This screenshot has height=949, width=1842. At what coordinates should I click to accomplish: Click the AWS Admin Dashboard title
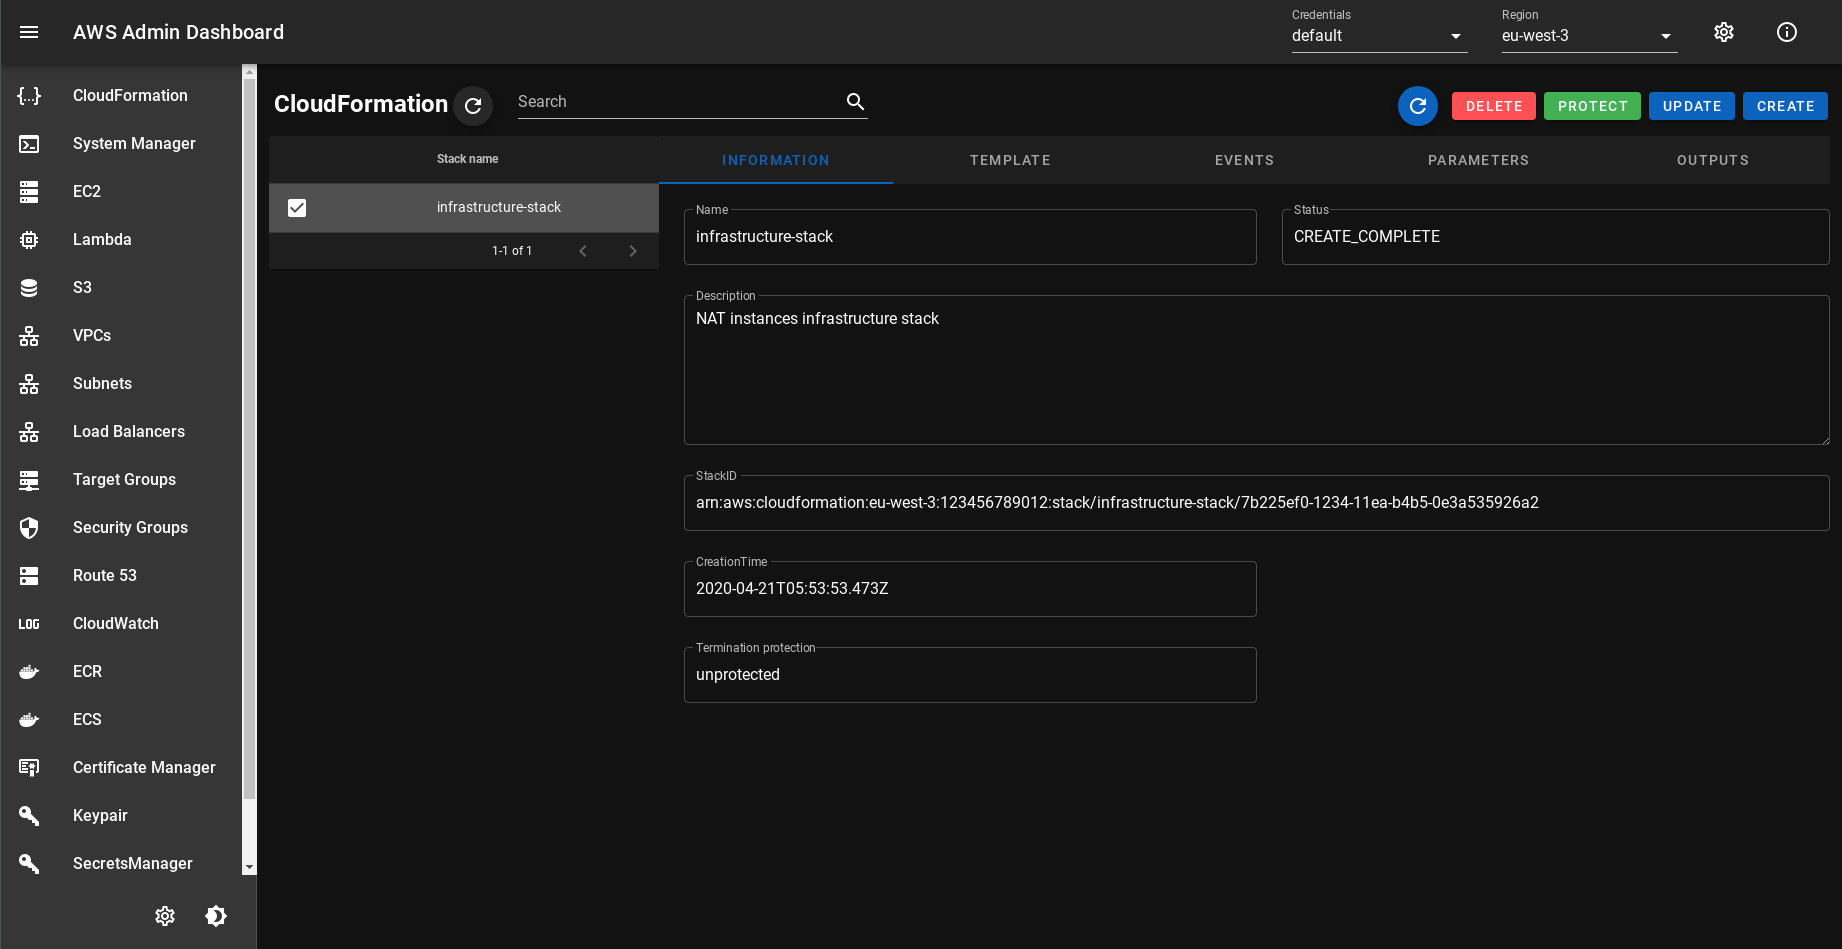[178, 32]
